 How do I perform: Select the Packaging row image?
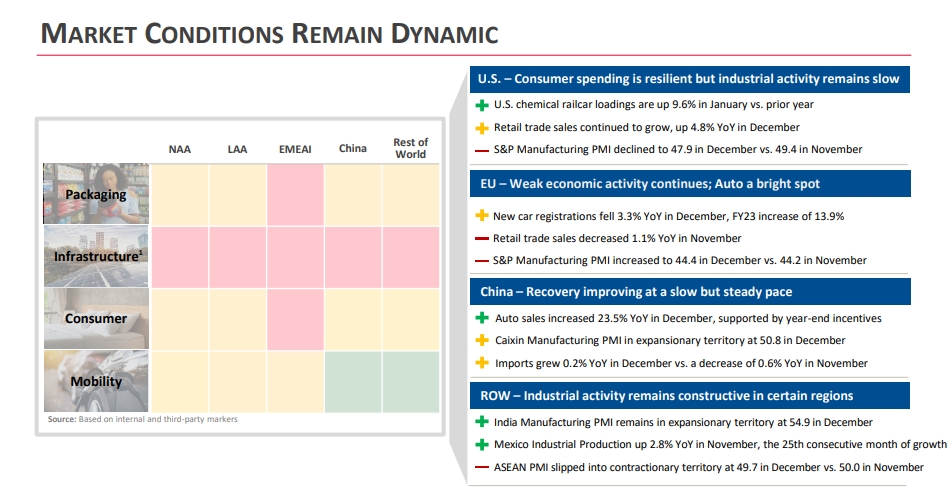pyautogui.click(x=96, y=193)
